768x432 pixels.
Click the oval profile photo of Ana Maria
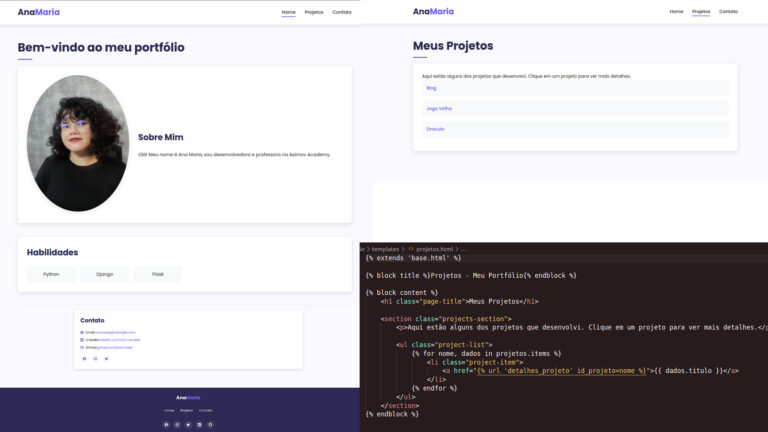[x=78, y=143]
